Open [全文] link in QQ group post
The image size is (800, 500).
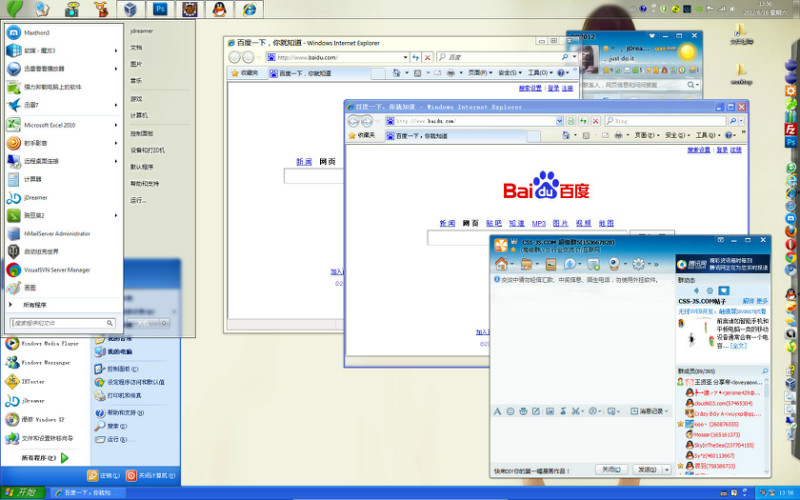738,346
